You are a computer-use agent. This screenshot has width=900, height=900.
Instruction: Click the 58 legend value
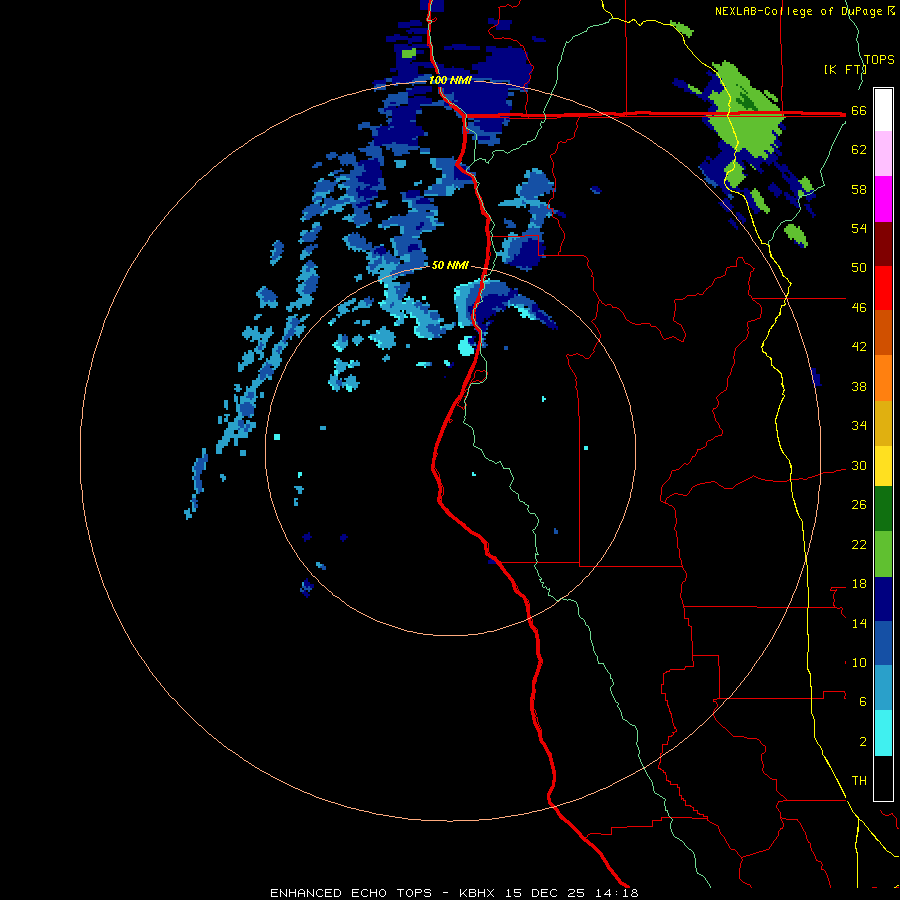(x=859, y=189)
